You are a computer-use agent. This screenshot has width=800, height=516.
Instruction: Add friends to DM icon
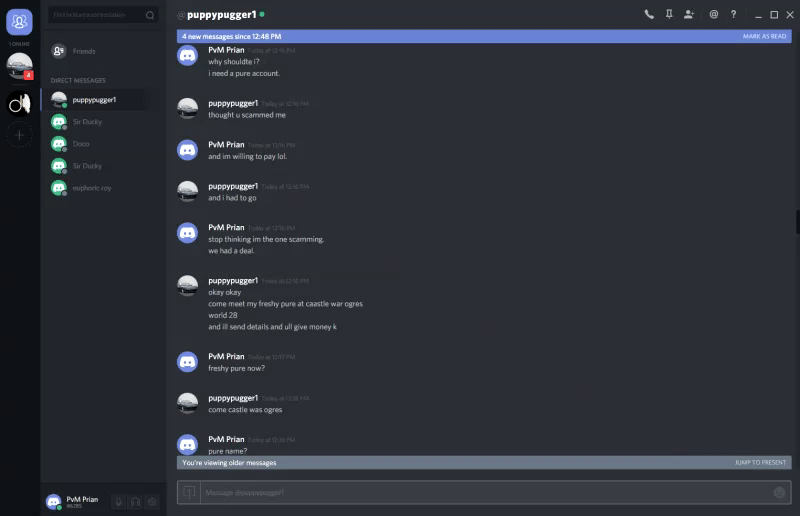(x=689, y=14)
